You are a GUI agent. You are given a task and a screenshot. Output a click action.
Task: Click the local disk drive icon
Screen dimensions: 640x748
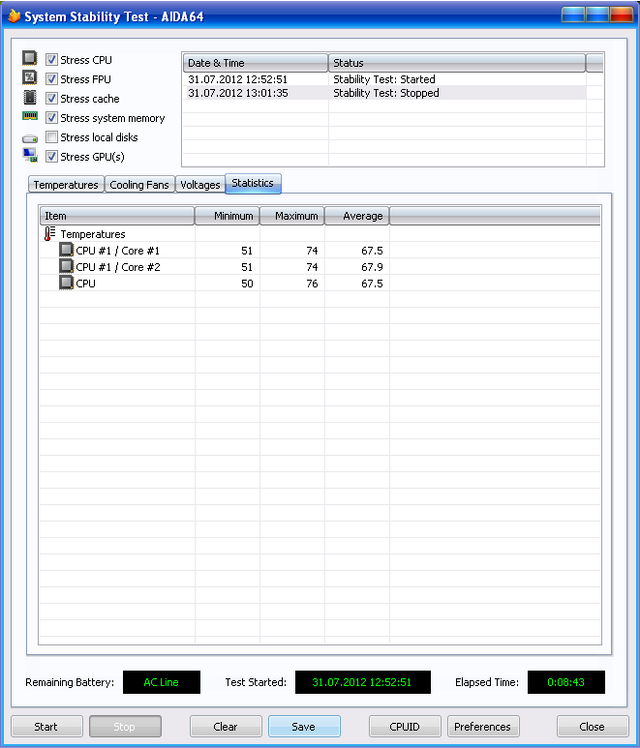point(30,137)
